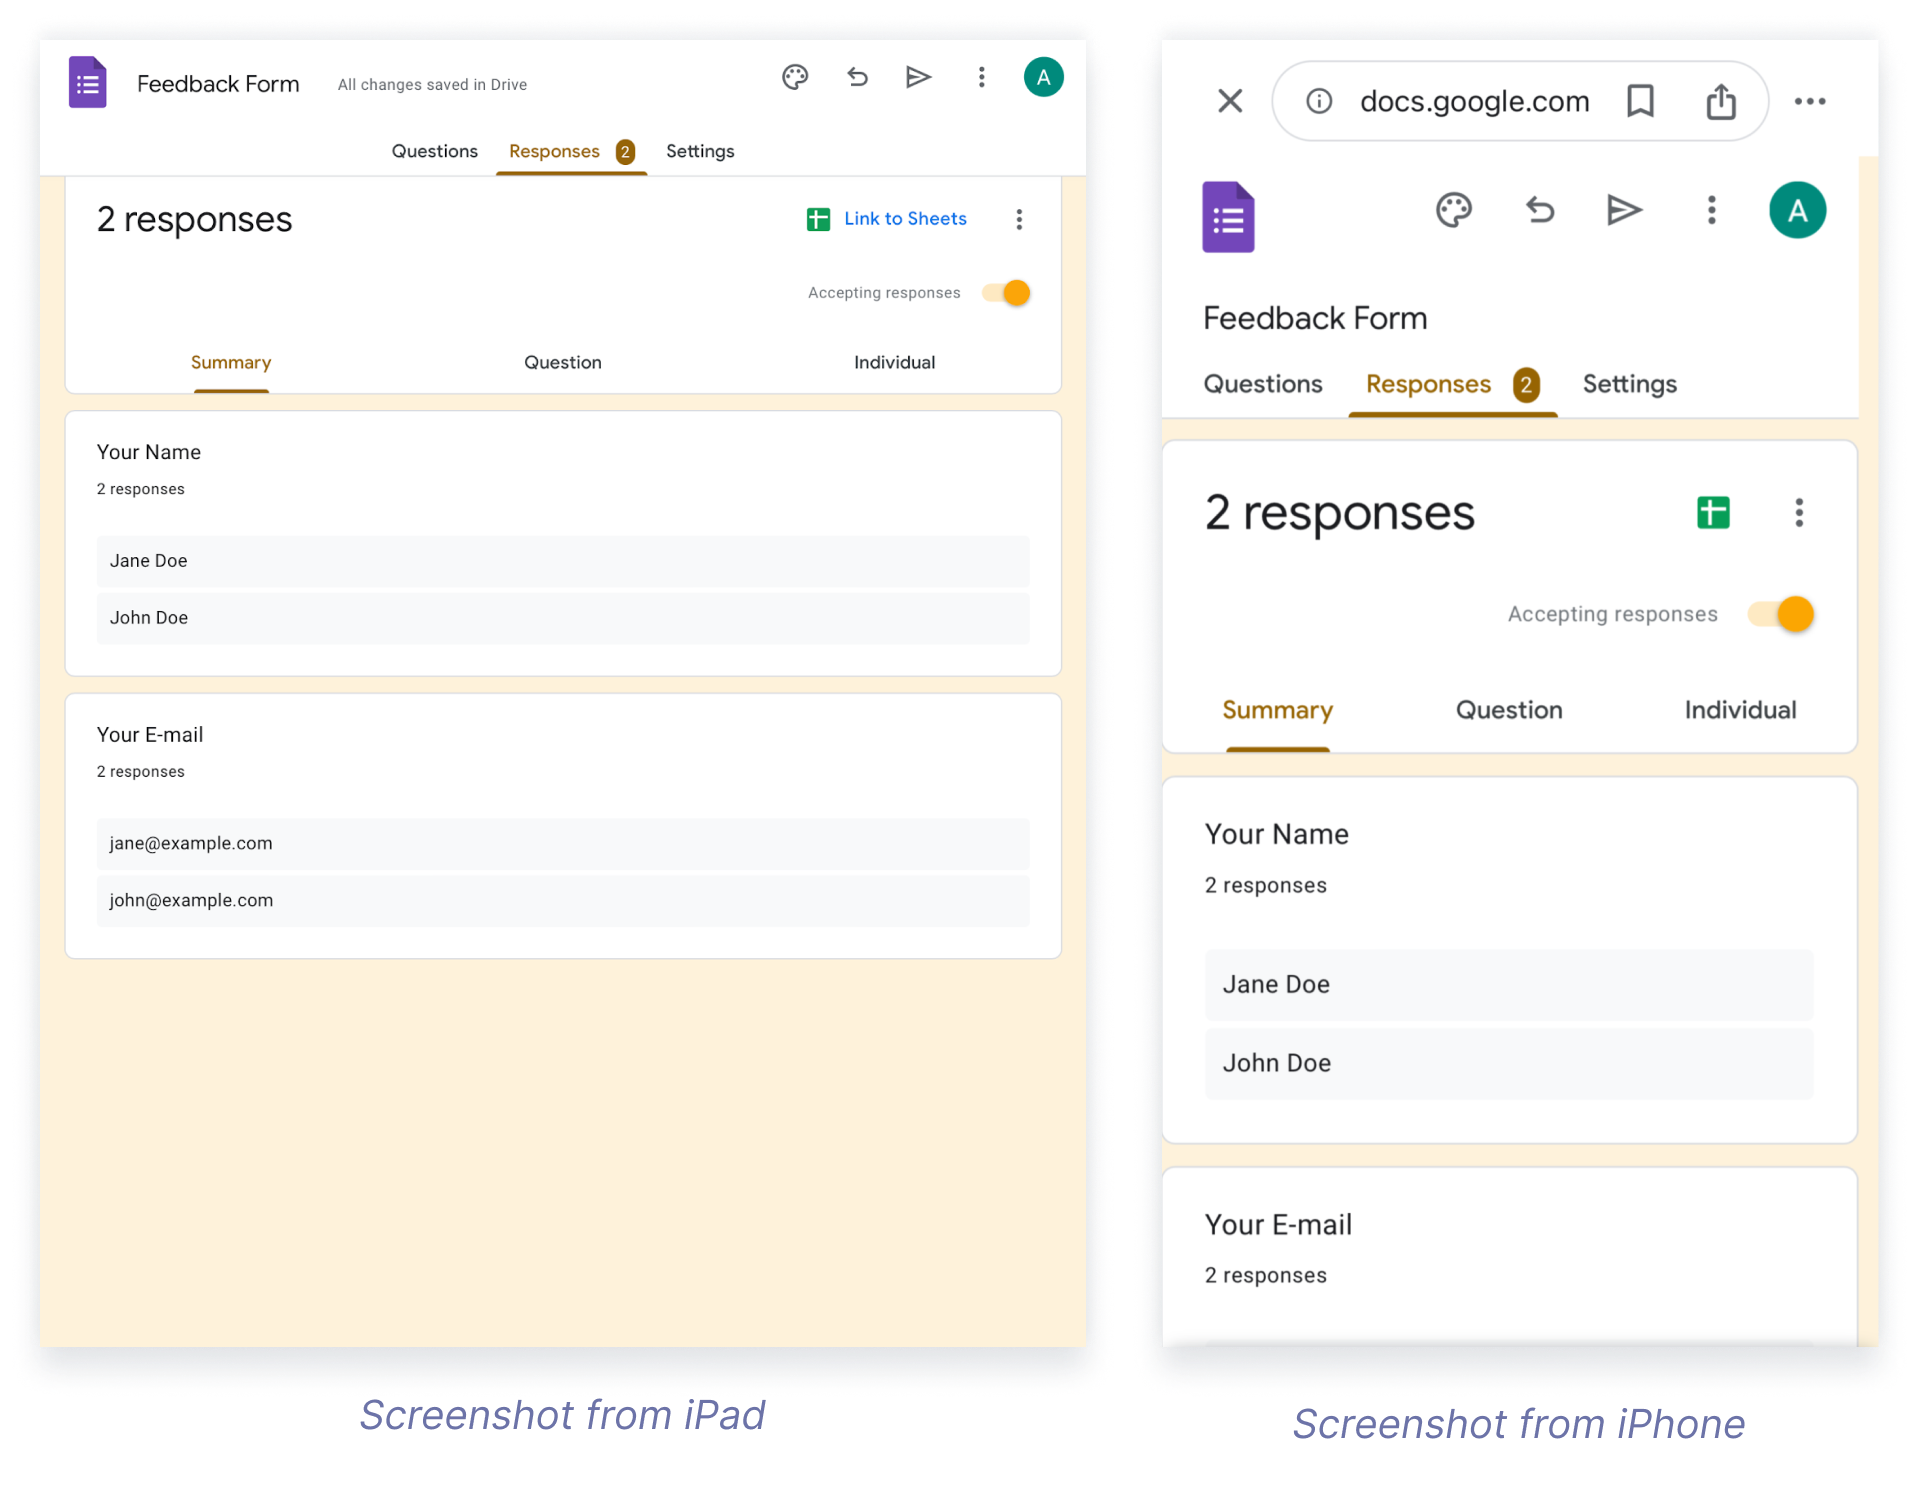Click palette icon in iPhone screenshot
Viewport: 1920px width, 1487px height.
(1453, 210)
